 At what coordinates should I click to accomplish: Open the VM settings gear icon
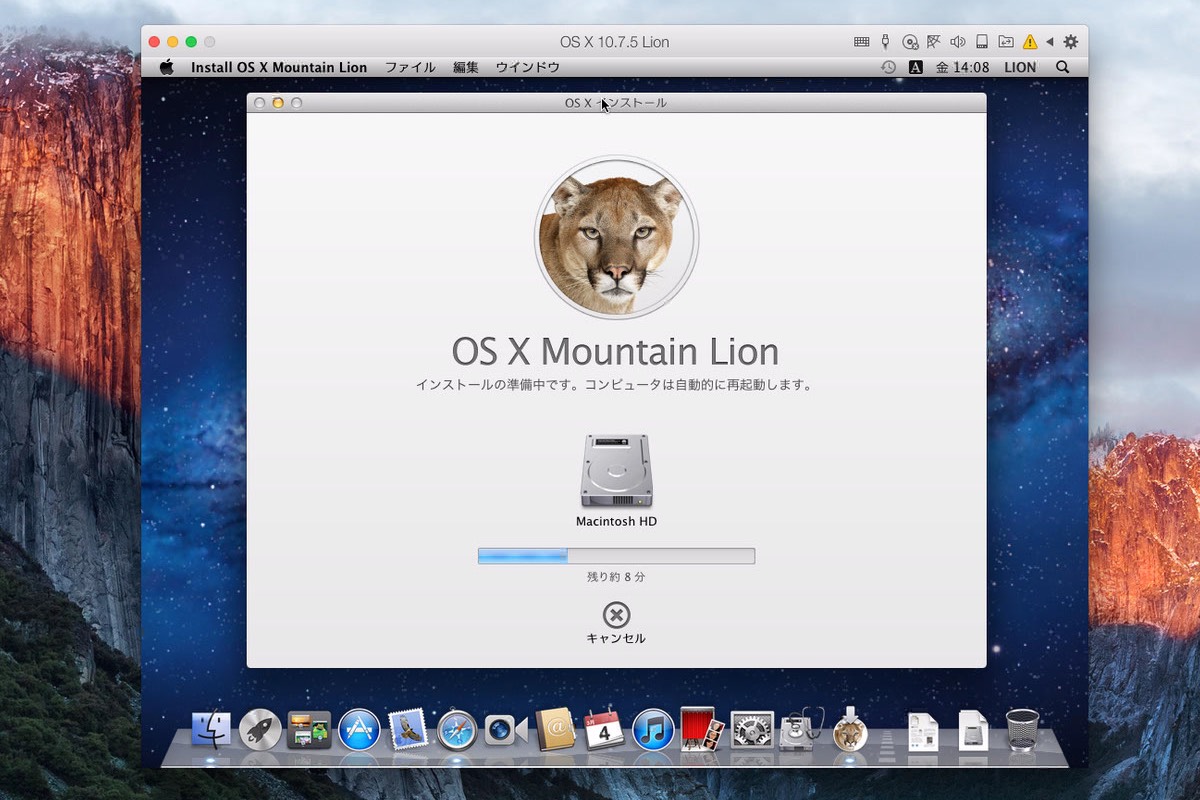coord(1070,42)
